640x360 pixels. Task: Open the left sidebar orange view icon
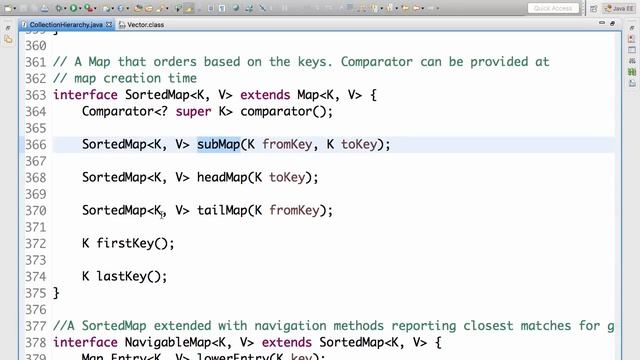(x=8, y=39)
